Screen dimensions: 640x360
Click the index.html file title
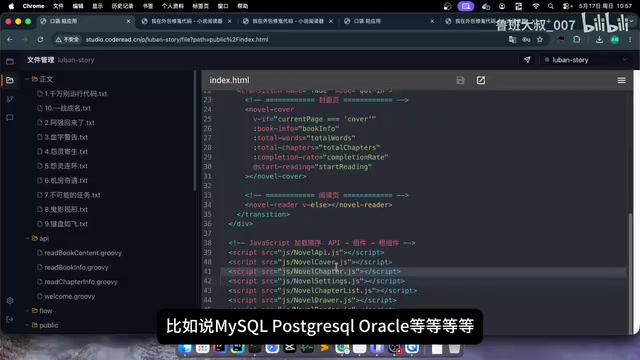pos(229,80)
